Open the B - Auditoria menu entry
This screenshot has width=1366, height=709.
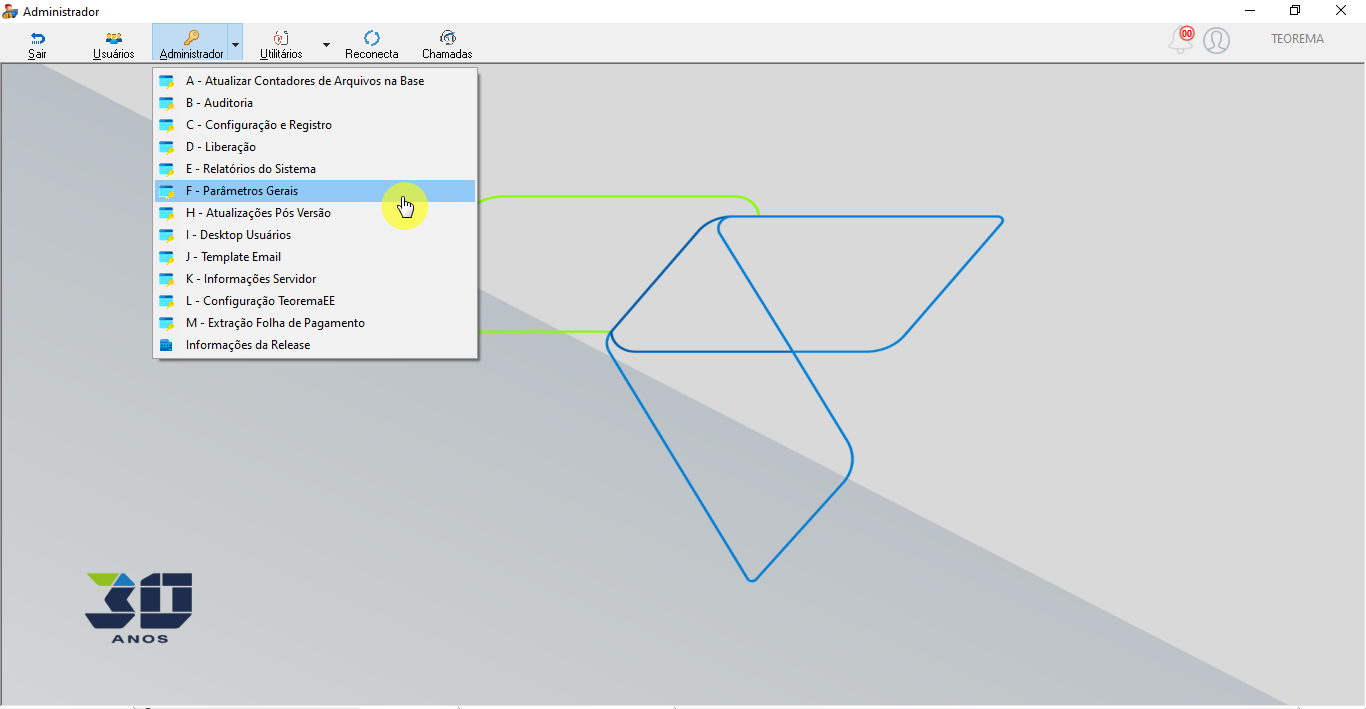315,103
